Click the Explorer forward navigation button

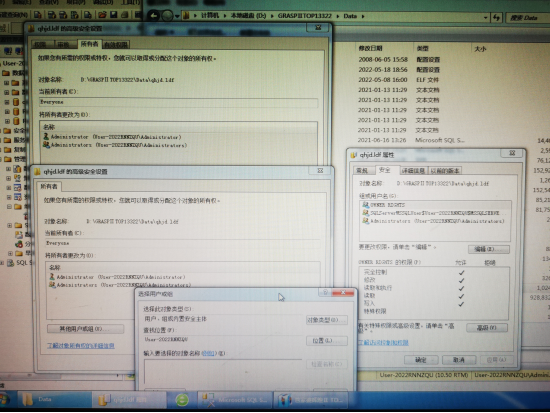pyautogui.click(x=167, y=15)
